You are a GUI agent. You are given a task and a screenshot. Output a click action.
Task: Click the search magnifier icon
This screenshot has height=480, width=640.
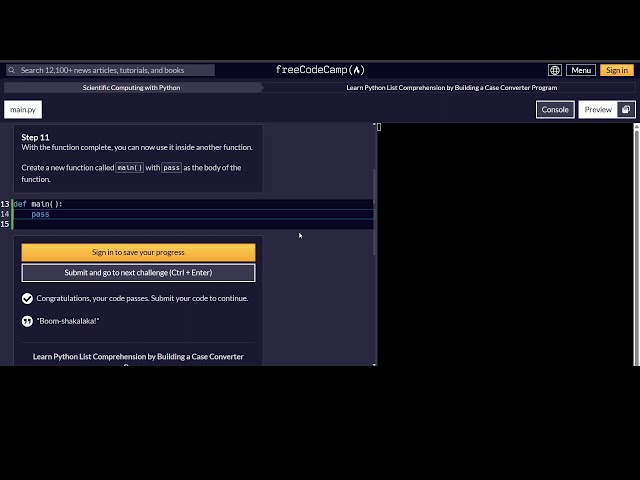click(11, 70)
